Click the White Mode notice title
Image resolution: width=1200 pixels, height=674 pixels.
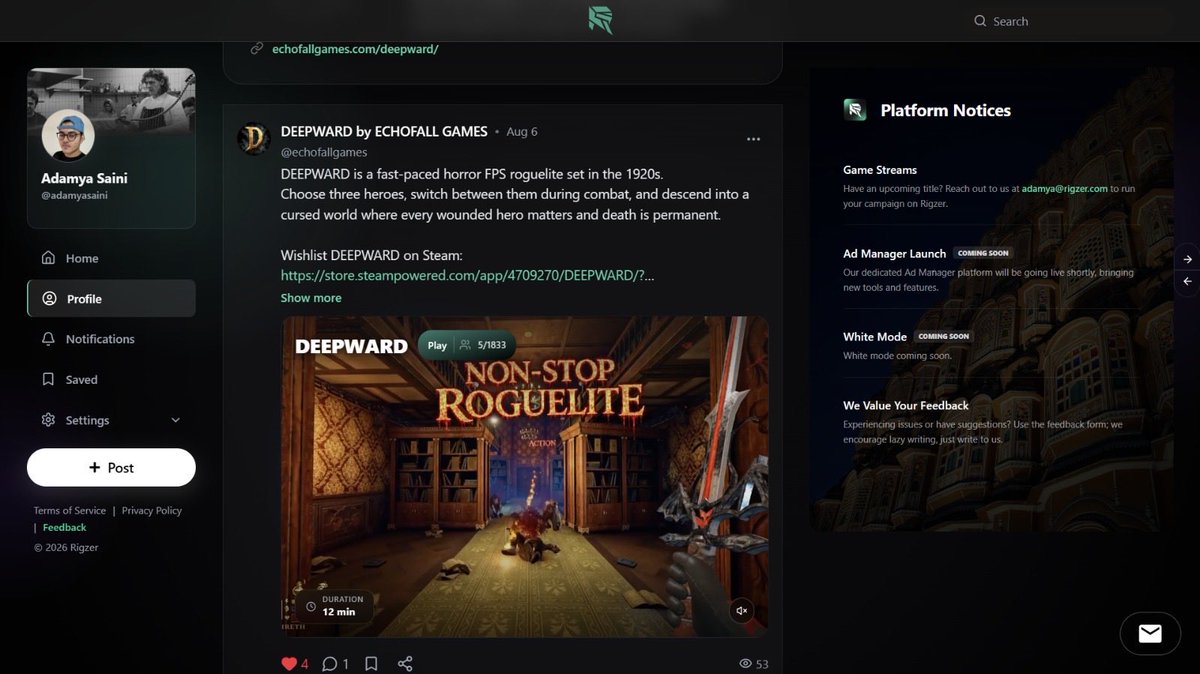pyautogui.click(x=875, y=337)
